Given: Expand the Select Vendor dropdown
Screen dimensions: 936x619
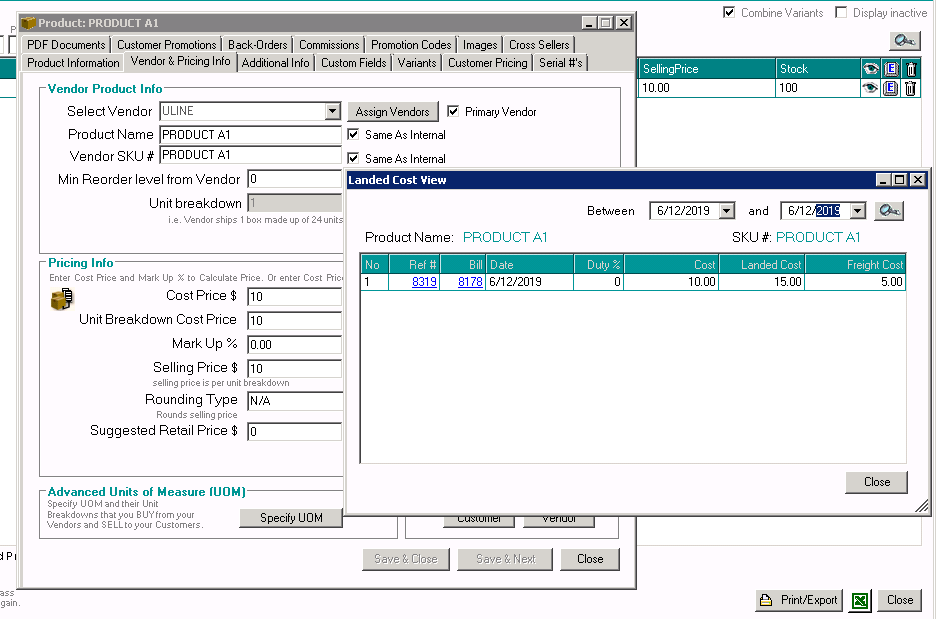Looking at the screenshot, I should [333, 112].
